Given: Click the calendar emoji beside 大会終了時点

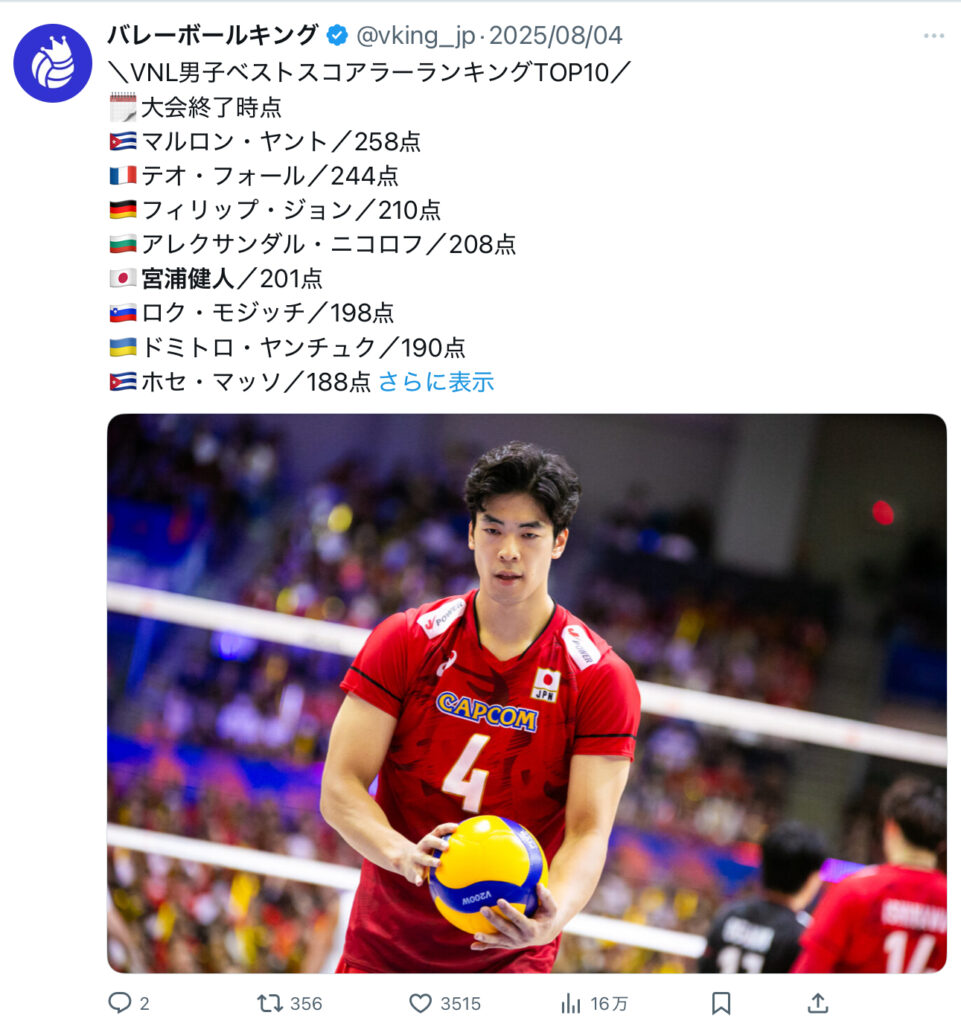Looking at the screenshot, I should coord(123,107).
